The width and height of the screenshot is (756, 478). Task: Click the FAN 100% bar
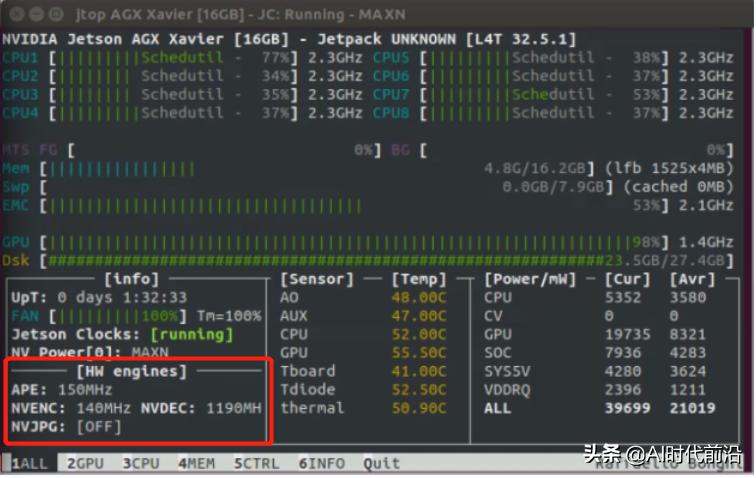(x=118, y=316)
